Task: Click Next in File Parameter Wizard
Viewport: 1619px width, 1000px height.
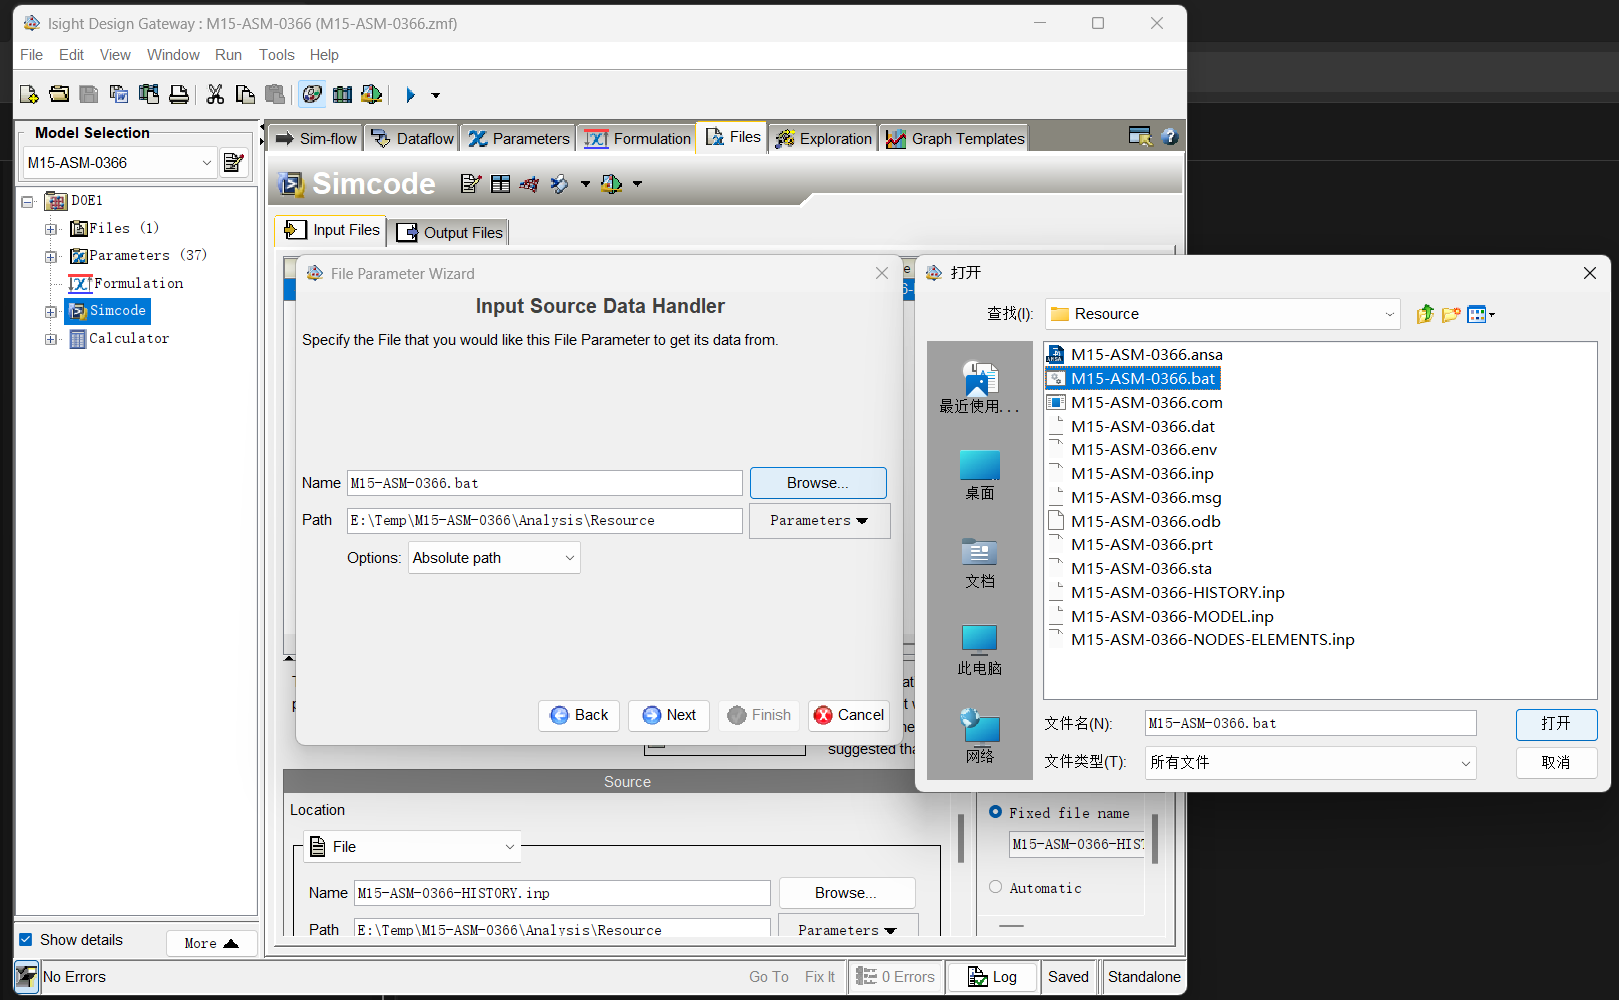Action: point(669,715)
